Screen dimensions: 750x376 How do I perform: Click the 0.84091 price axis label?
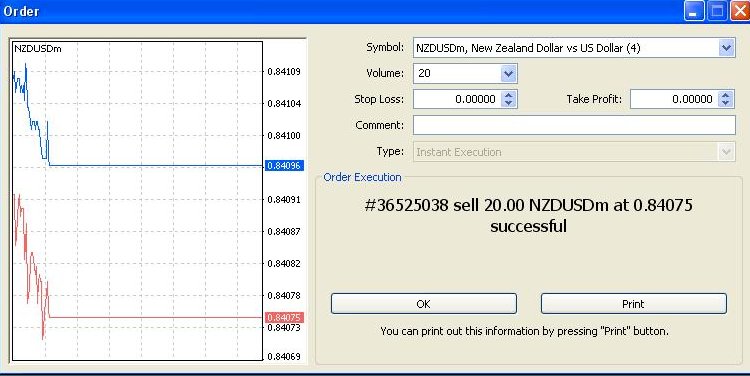[284, 199]
